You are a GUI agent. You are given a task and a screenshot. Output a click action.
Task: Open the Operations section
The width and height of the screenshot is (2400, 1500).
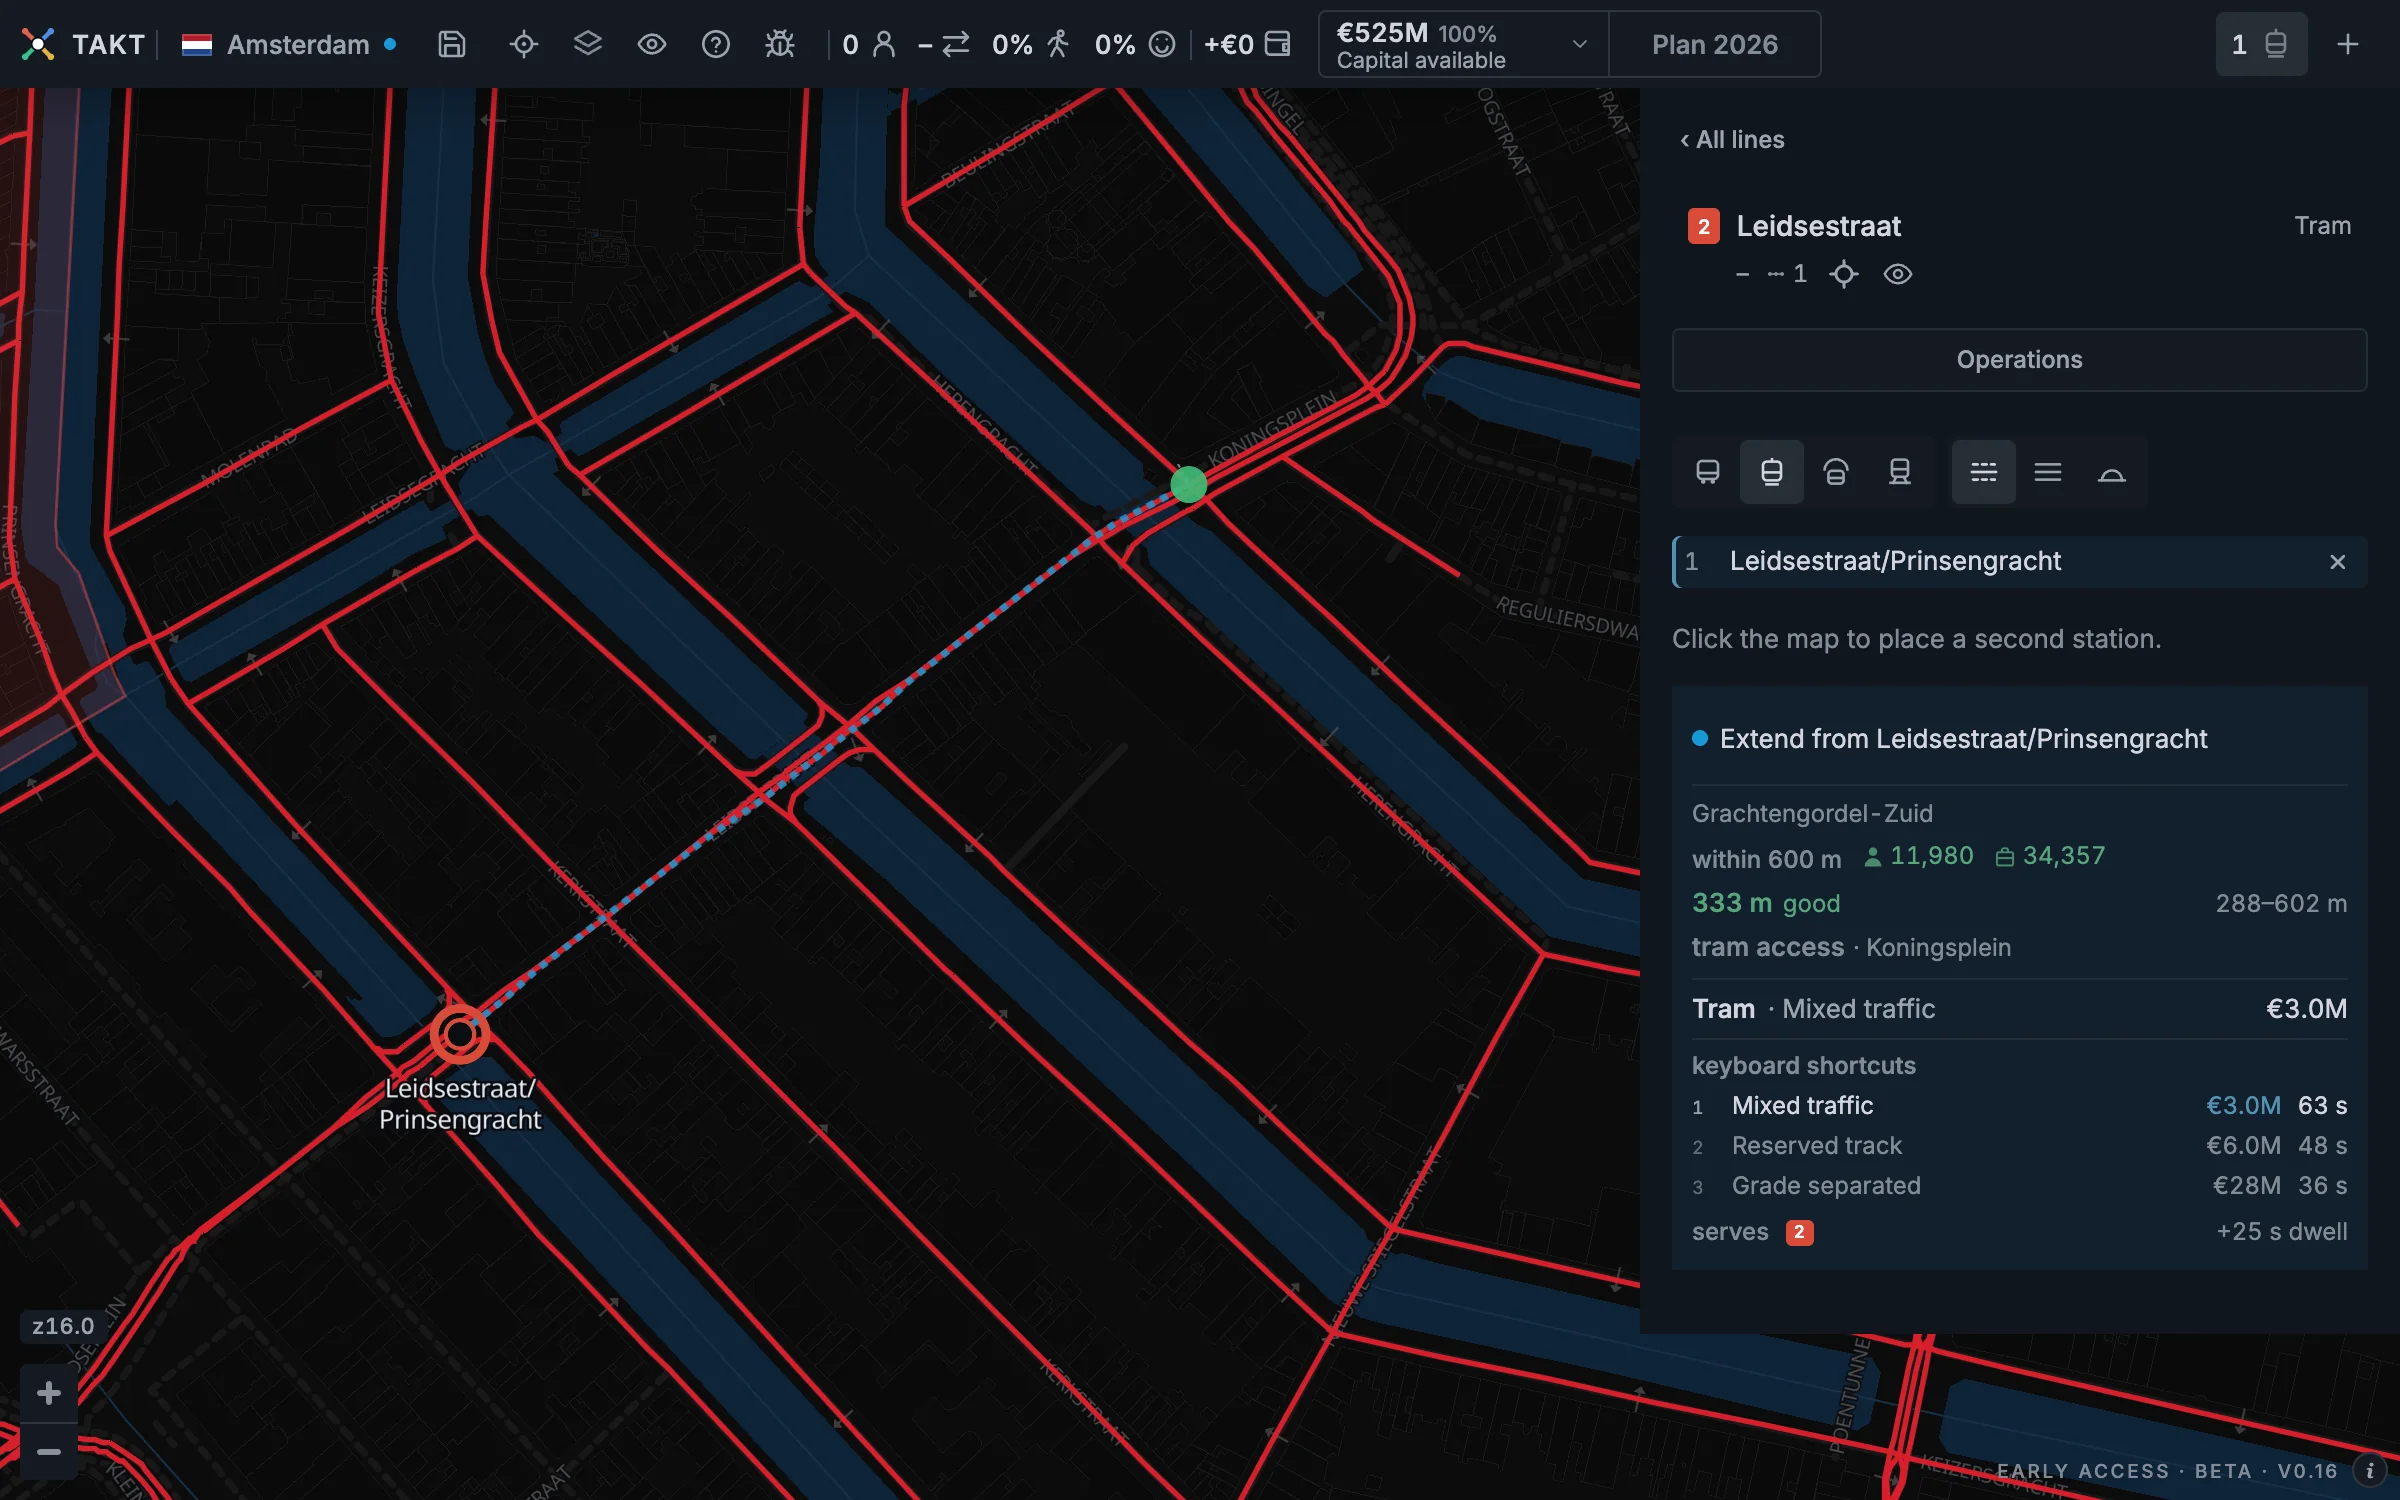pyautogui.click(x=2019, y=360)
